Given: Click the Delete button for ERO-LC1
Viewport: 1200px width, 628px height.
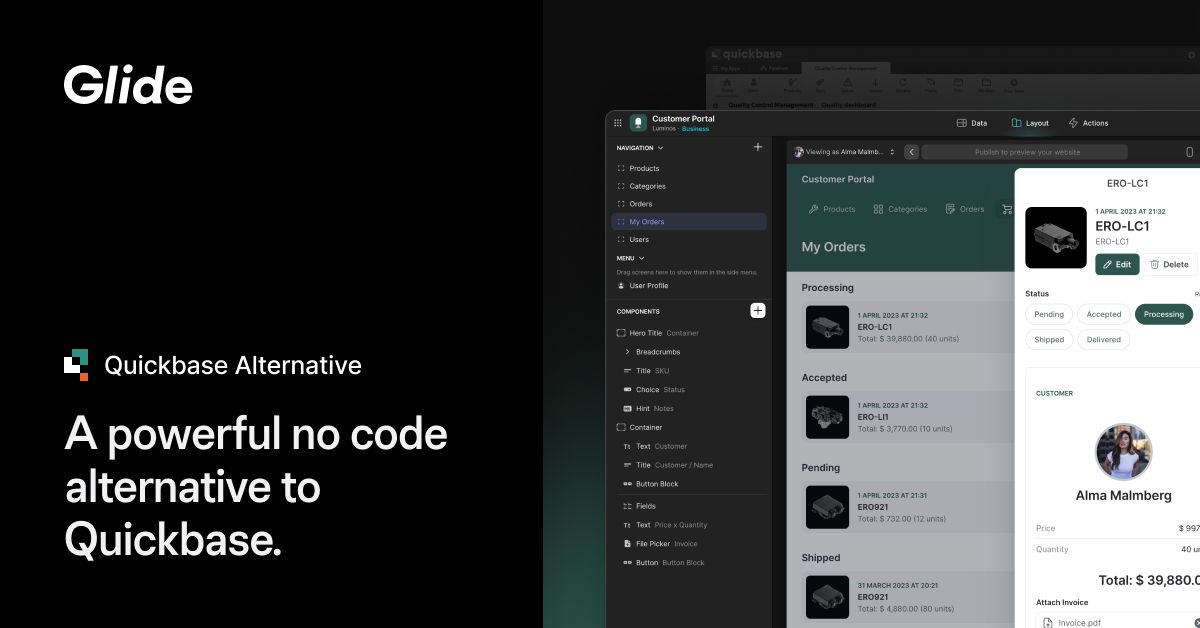Looking at the screenshot, I should click(1170, 264).
